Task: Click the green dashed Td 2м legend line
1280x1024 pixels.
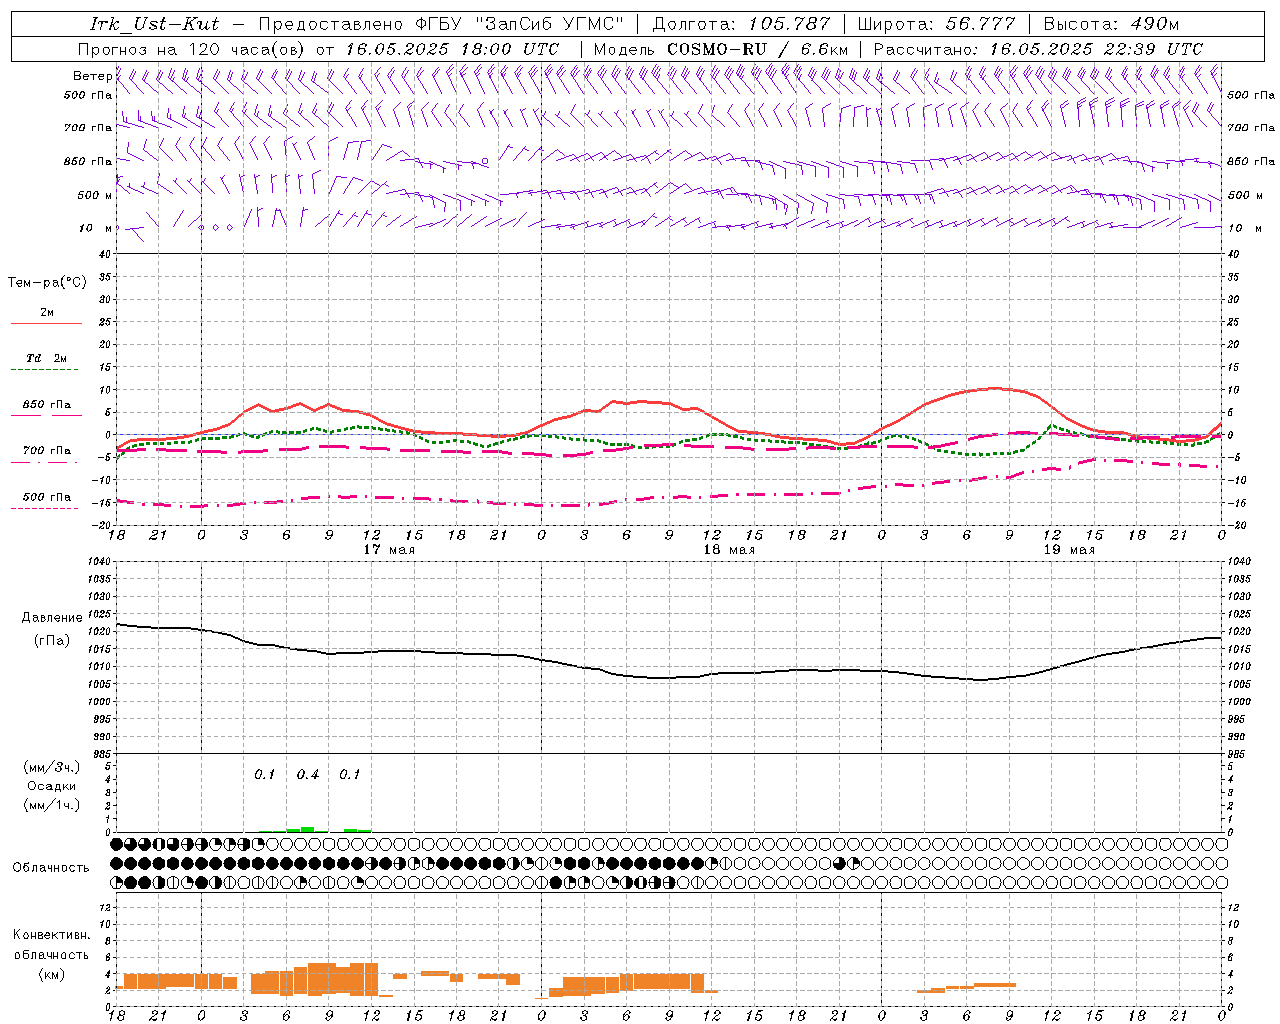Action: 44,371
